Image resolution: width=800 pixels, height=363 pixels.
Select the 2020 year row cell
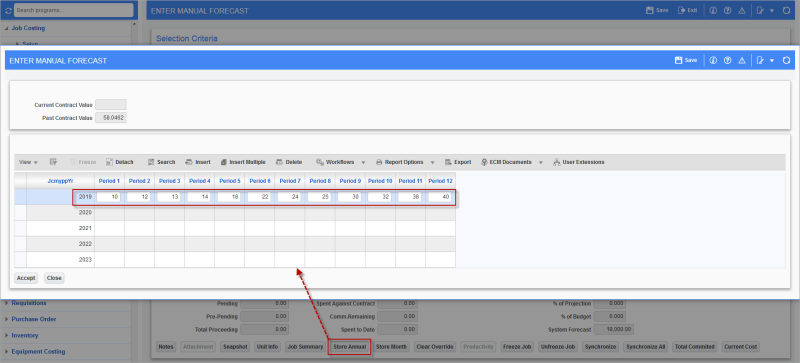(x=60, y=213)
